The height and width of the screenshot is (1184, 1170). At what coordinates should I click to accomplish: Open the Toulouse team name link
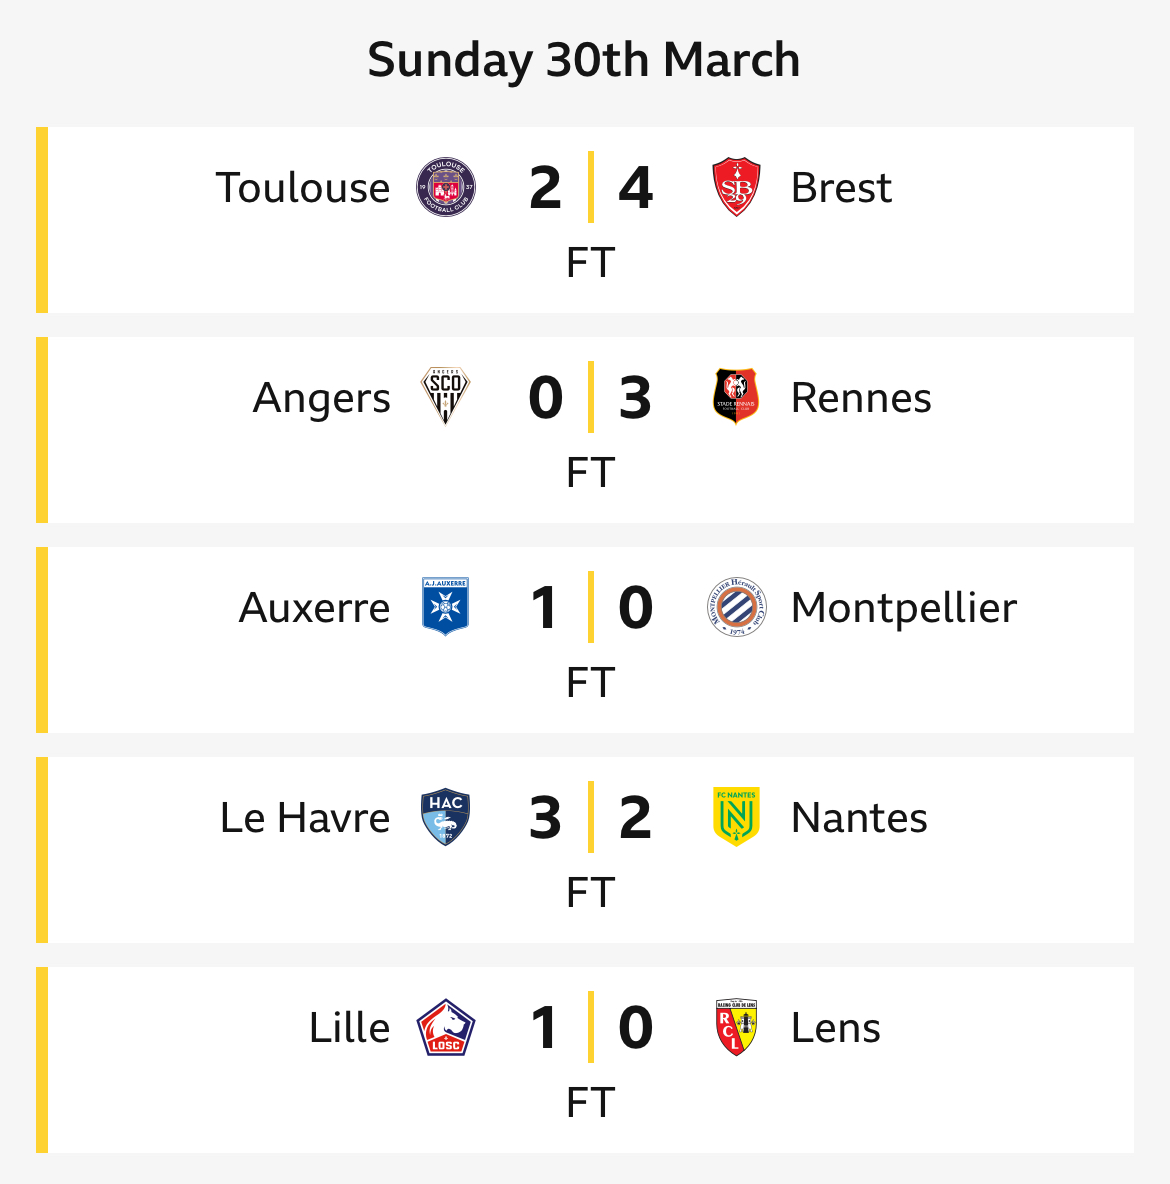[303, 187]
